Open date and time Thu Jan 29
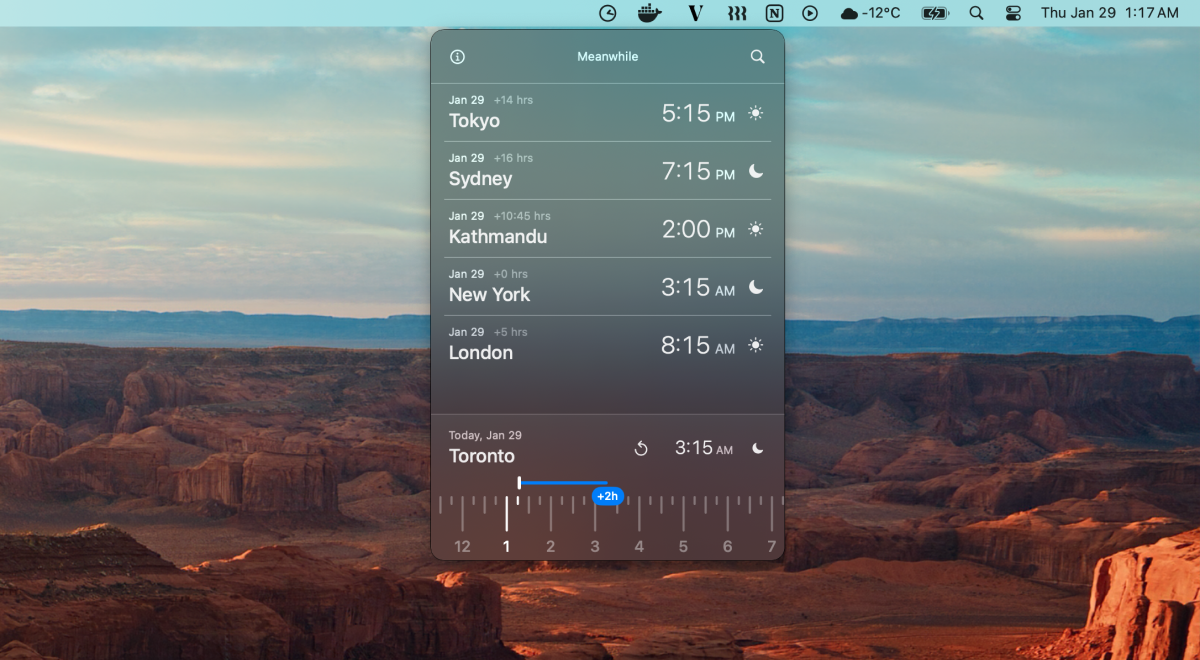This screenshot has width=1200, height=660. pos(1110,13)
